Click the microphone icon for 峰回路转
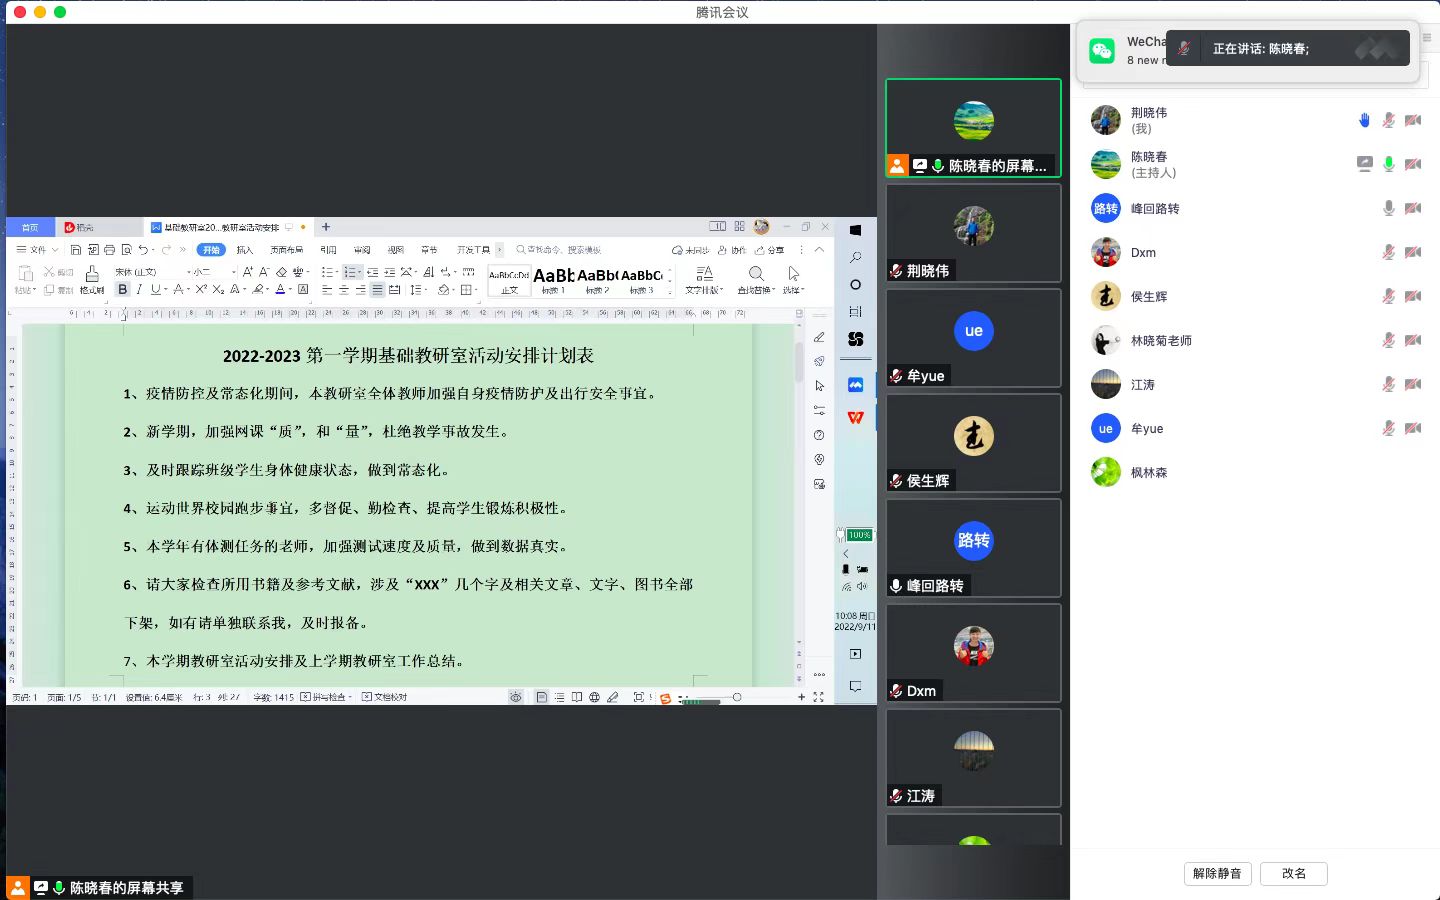This screenshot has width=1440, height=900. tap(1388, 208)
